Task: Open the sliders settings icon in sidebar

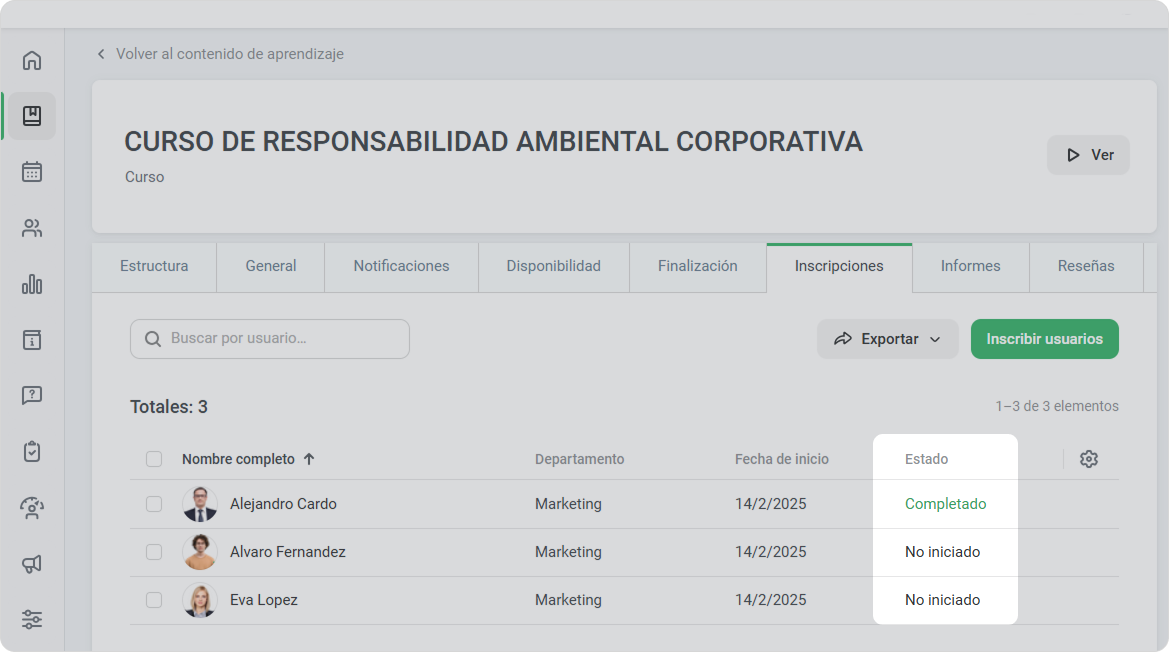Action: [x=32, y=619]
